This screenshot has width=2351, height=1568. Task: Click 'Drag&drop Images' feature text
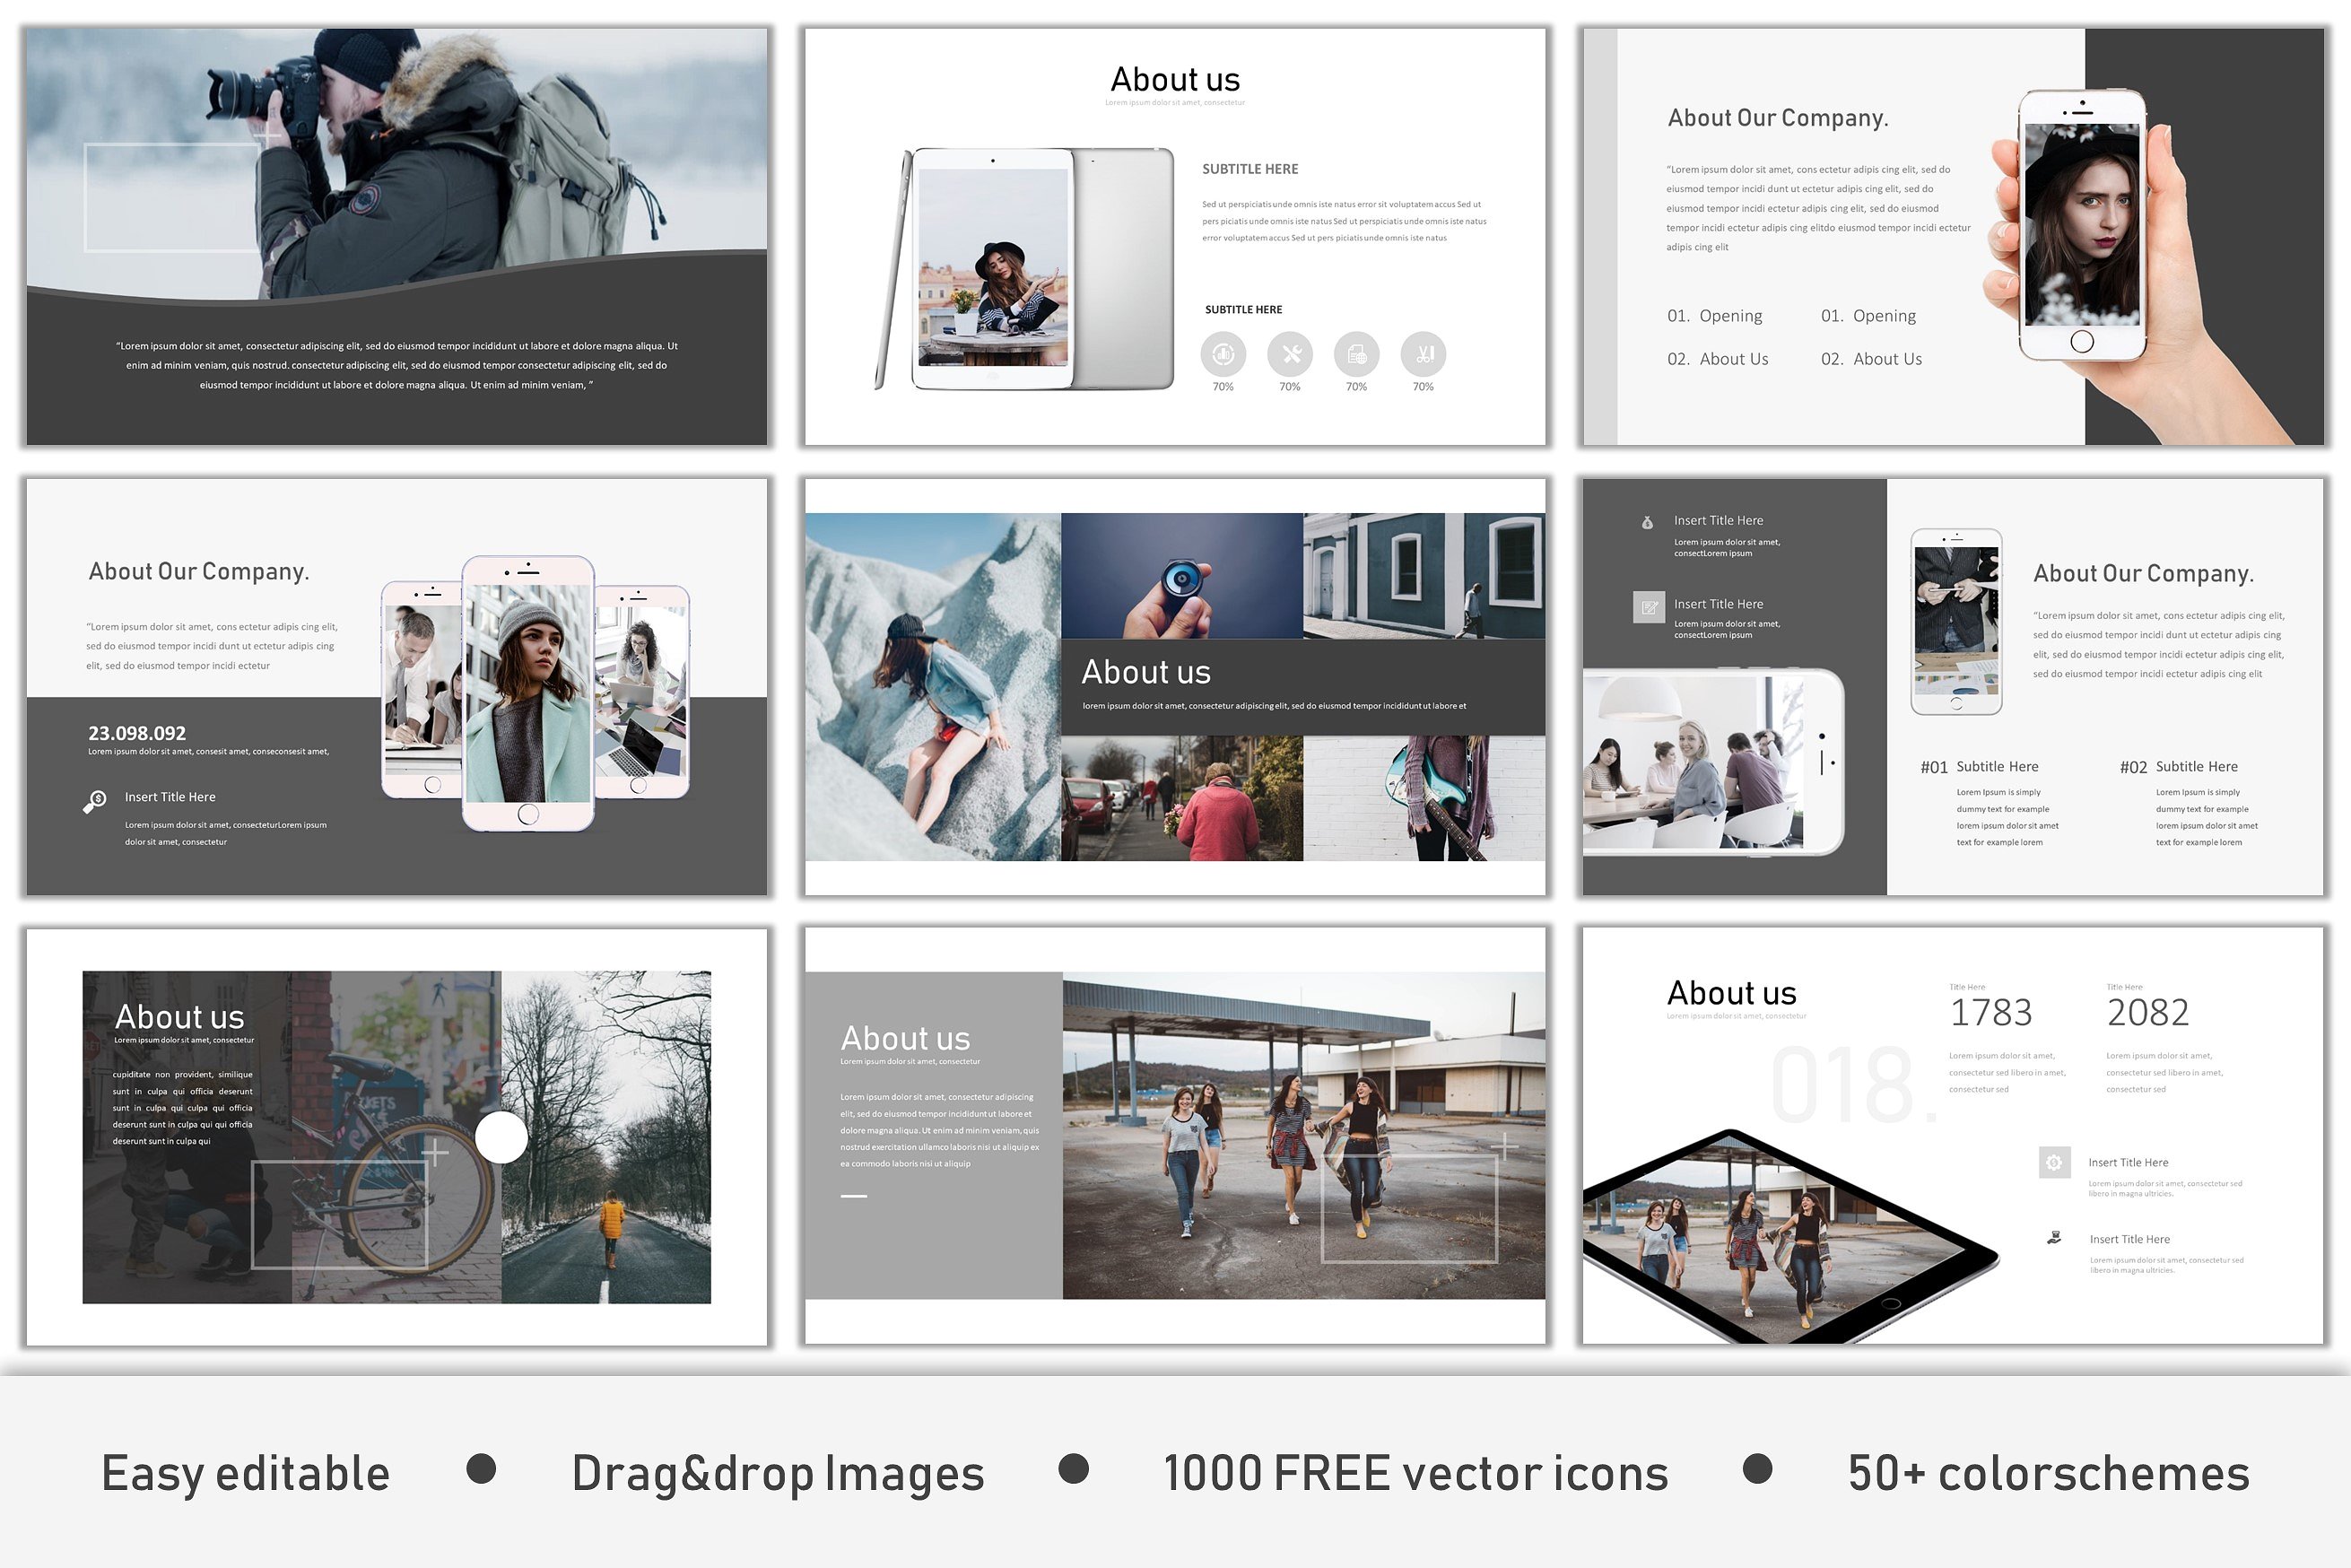(778, 1473)
